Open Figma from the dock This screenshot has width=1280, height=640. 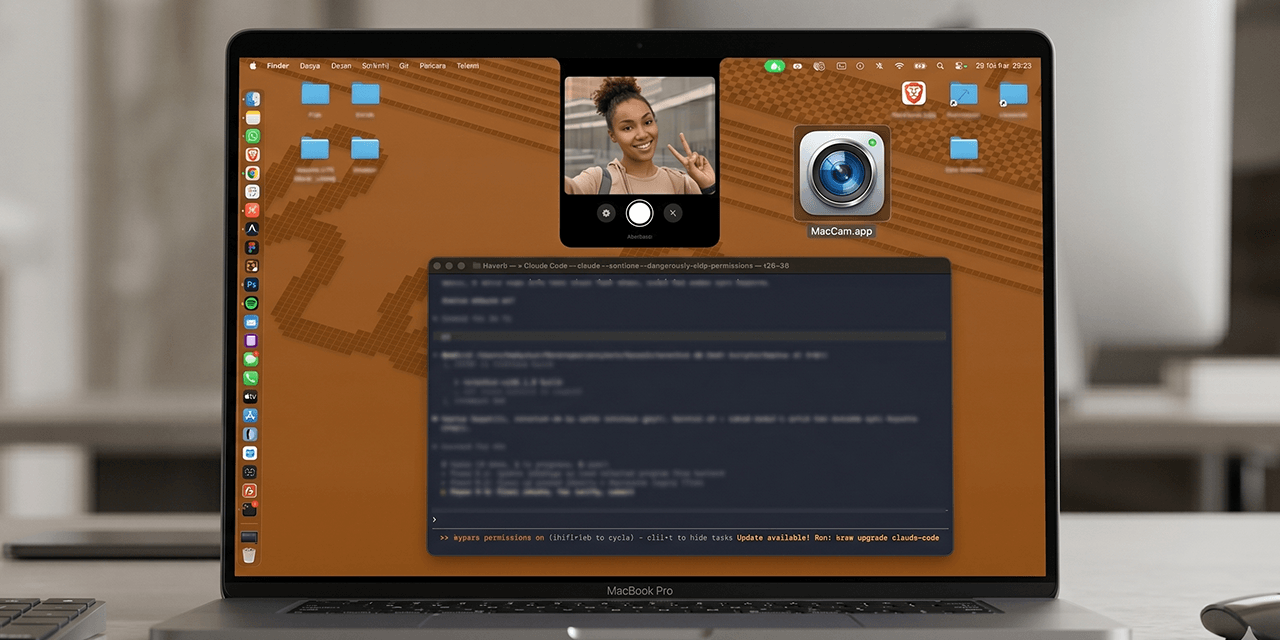(252, 247)
